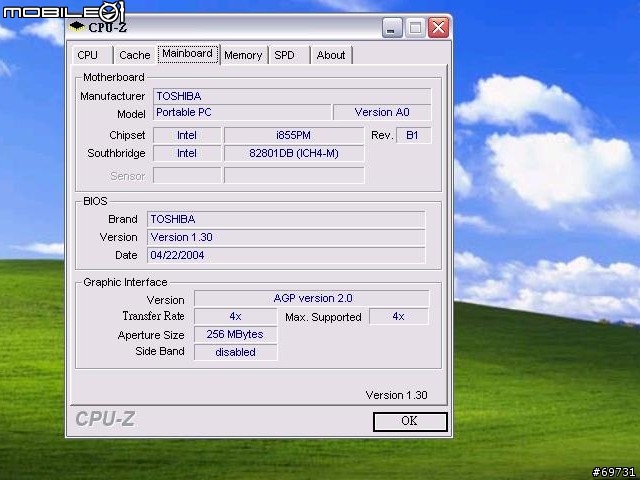Click BIOS version 'Version 1.30' field
640x480 pixels.
286,237
